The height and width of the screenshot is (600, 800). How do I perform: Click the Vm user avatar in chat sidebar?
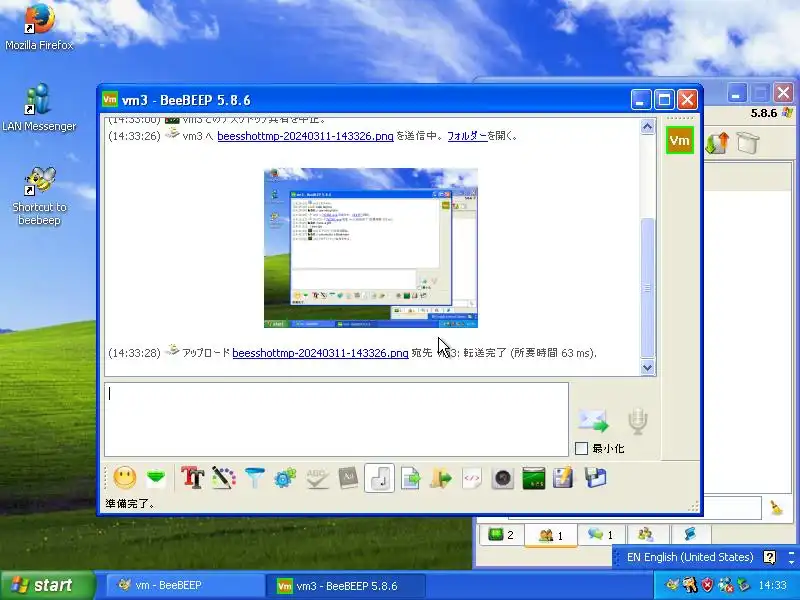coord(680,140)
